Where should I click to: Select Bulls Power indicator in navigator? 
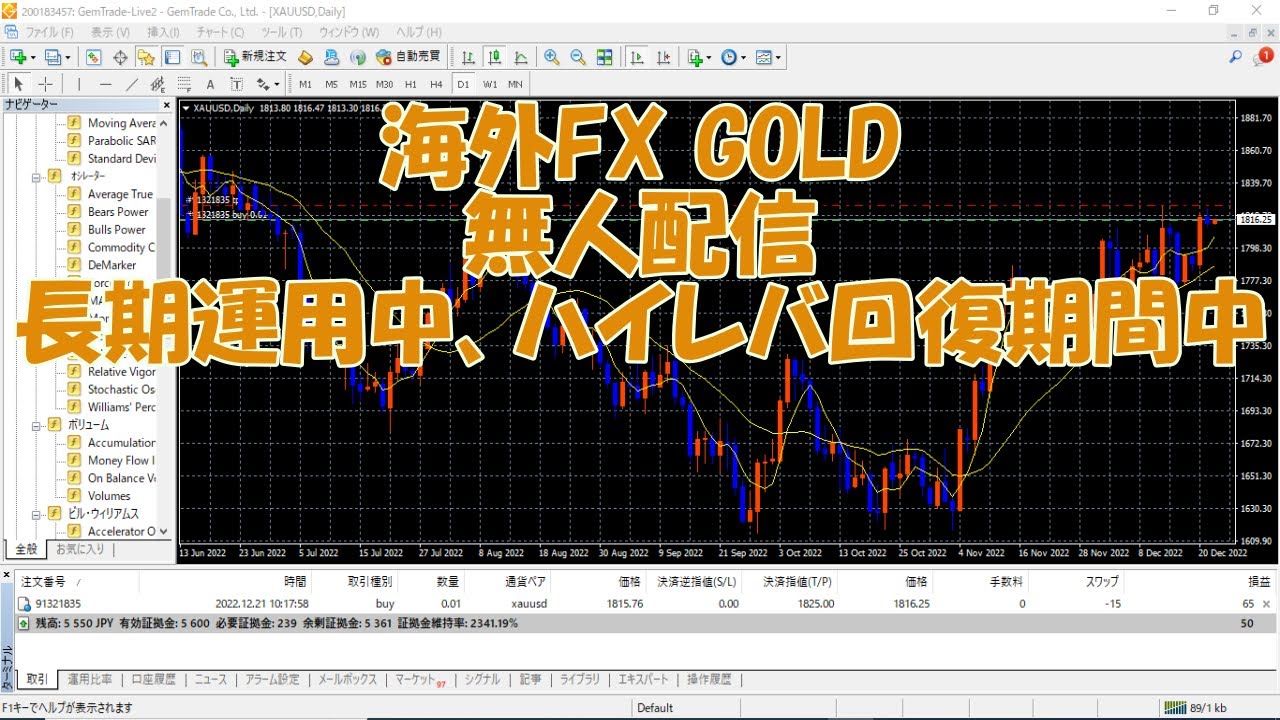[116, 230]
